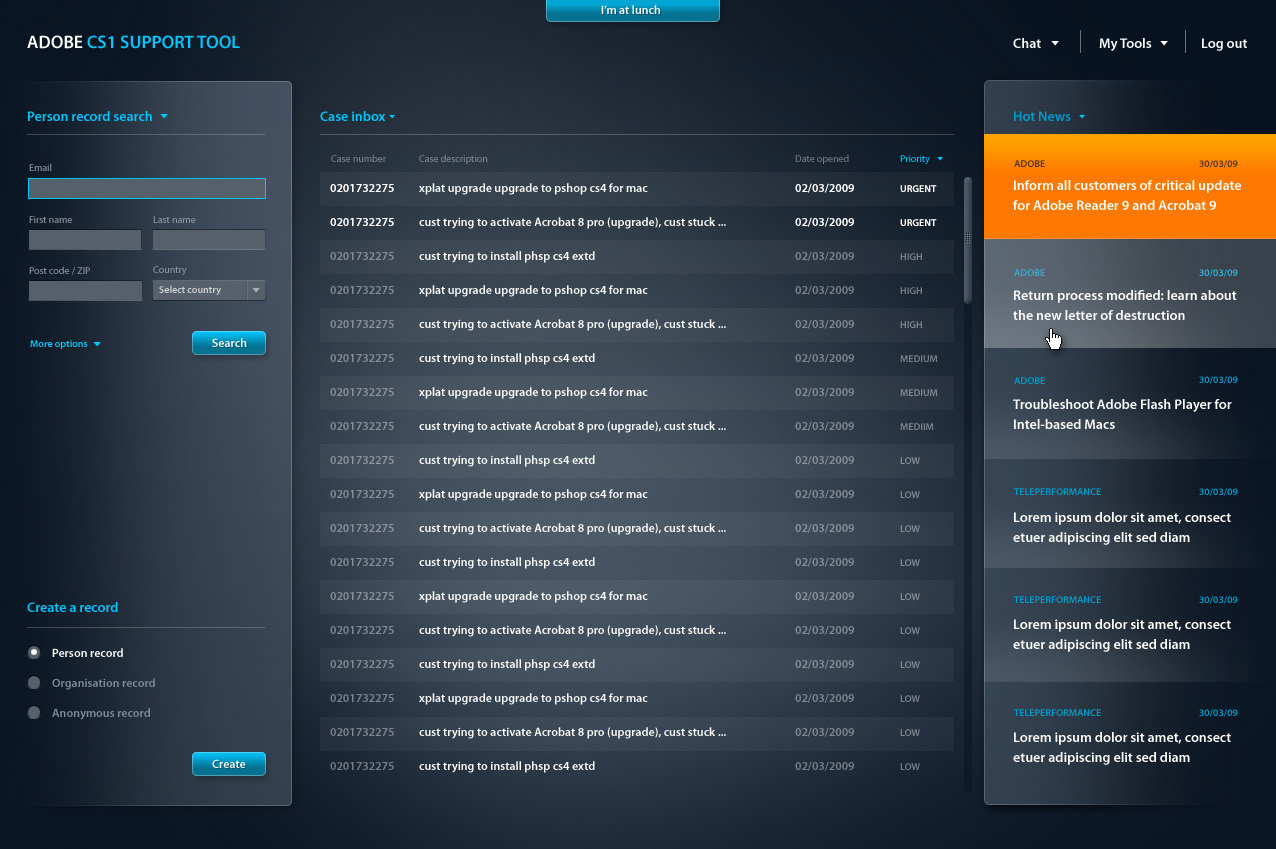Expand the Person record search dropdown
Viewport: 1276px width, 849px height.
[97, 116]
